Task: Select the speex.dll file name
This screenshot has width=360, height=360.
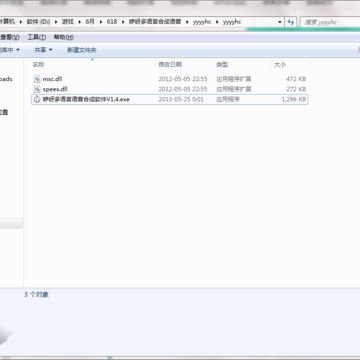Action: [55, 89]
